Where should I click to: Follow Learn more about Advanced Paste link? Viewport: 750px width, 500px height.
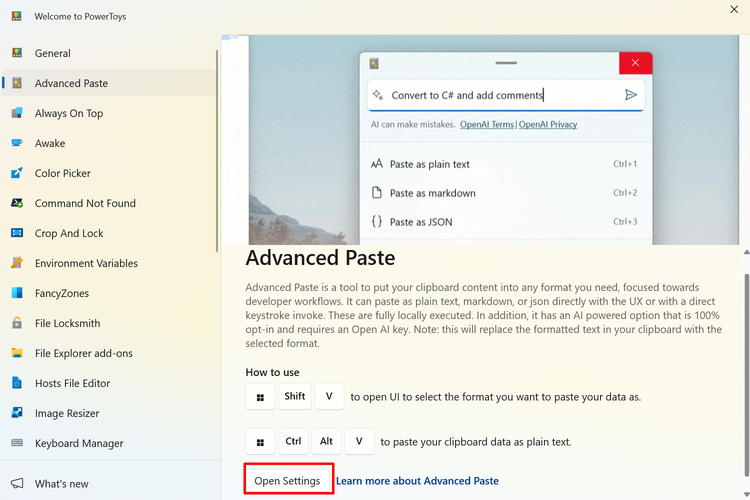point(417,480)
